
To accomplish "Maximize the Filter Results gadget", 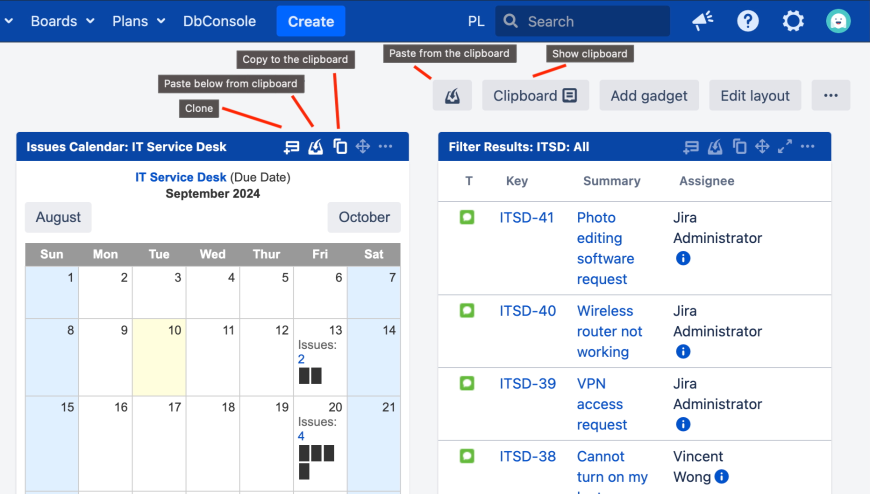I will pyautogui.click(x=785, y=147).
